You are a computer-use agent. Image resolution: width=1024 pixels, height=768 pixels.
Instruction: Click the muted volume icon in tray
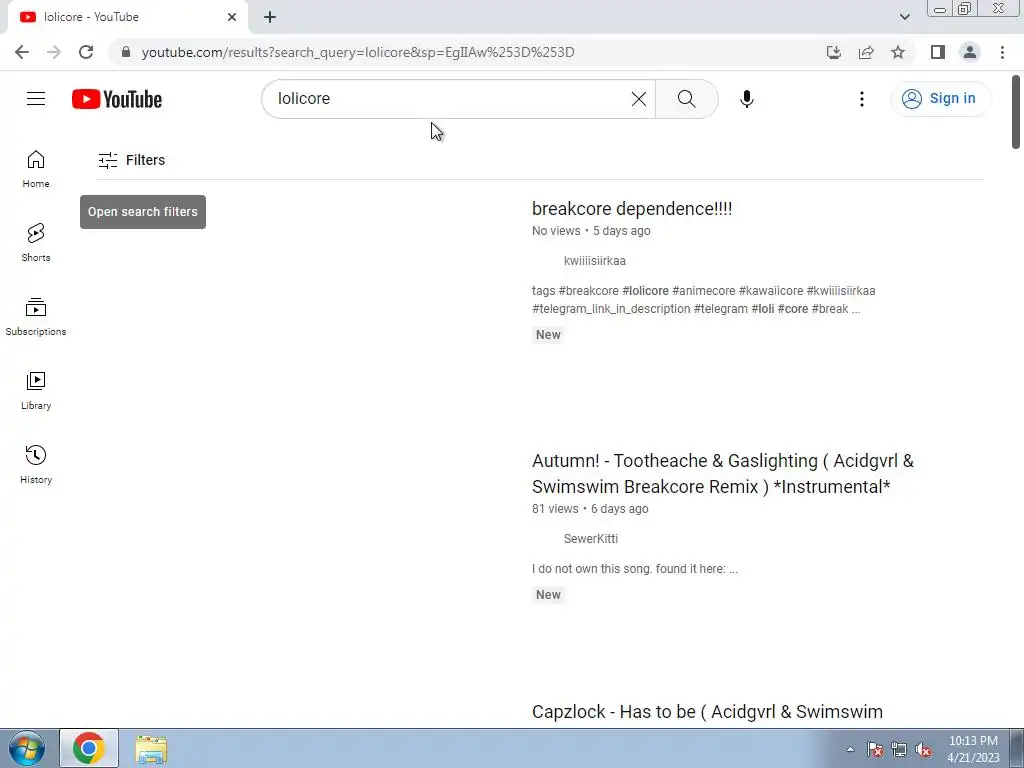pyautogui.click(x=923, y=749)
